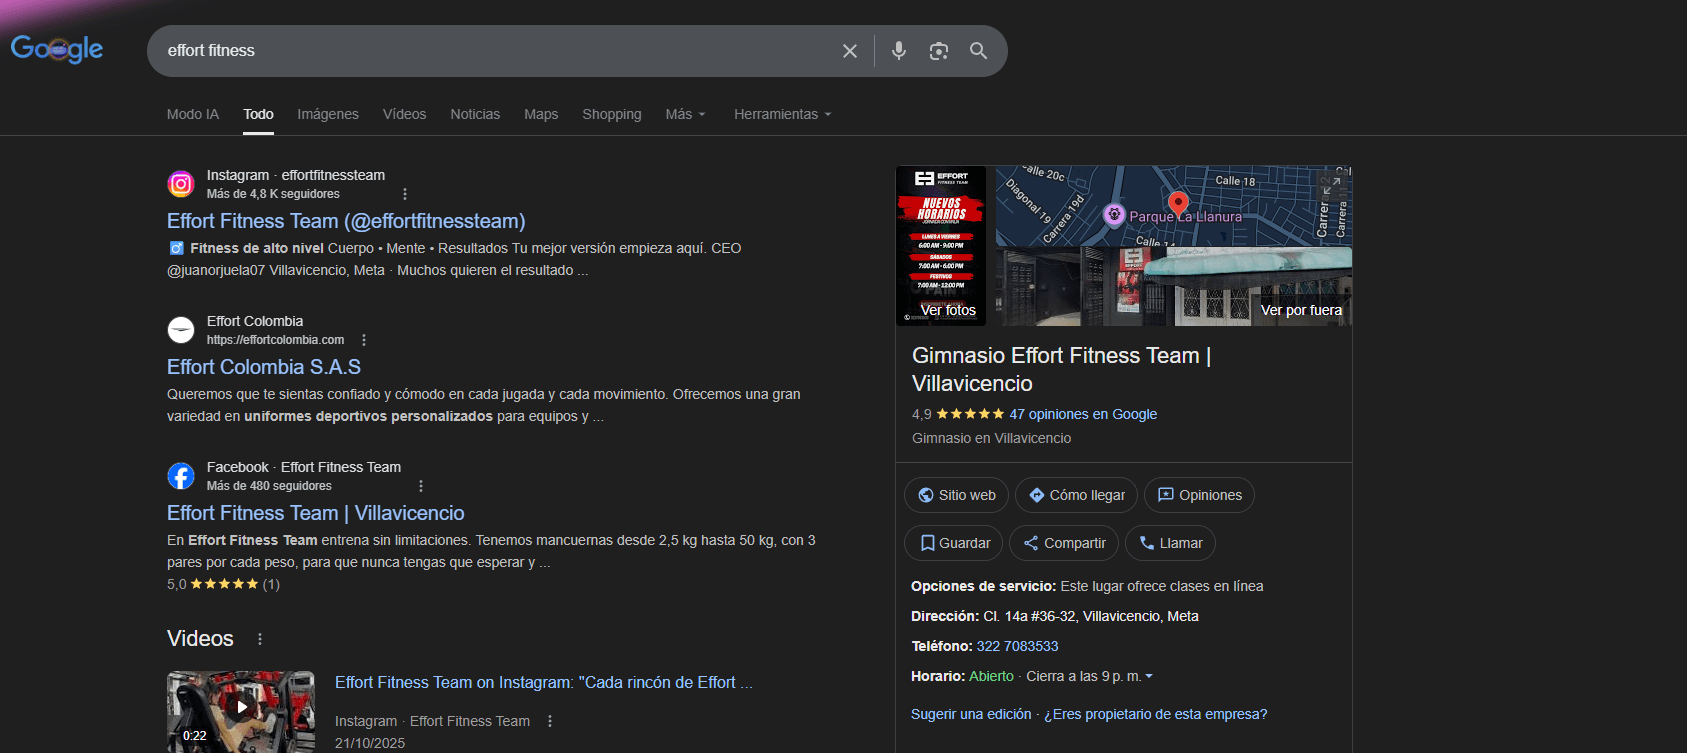Expand the Herramientas dropdown

(x=783, y=114)
